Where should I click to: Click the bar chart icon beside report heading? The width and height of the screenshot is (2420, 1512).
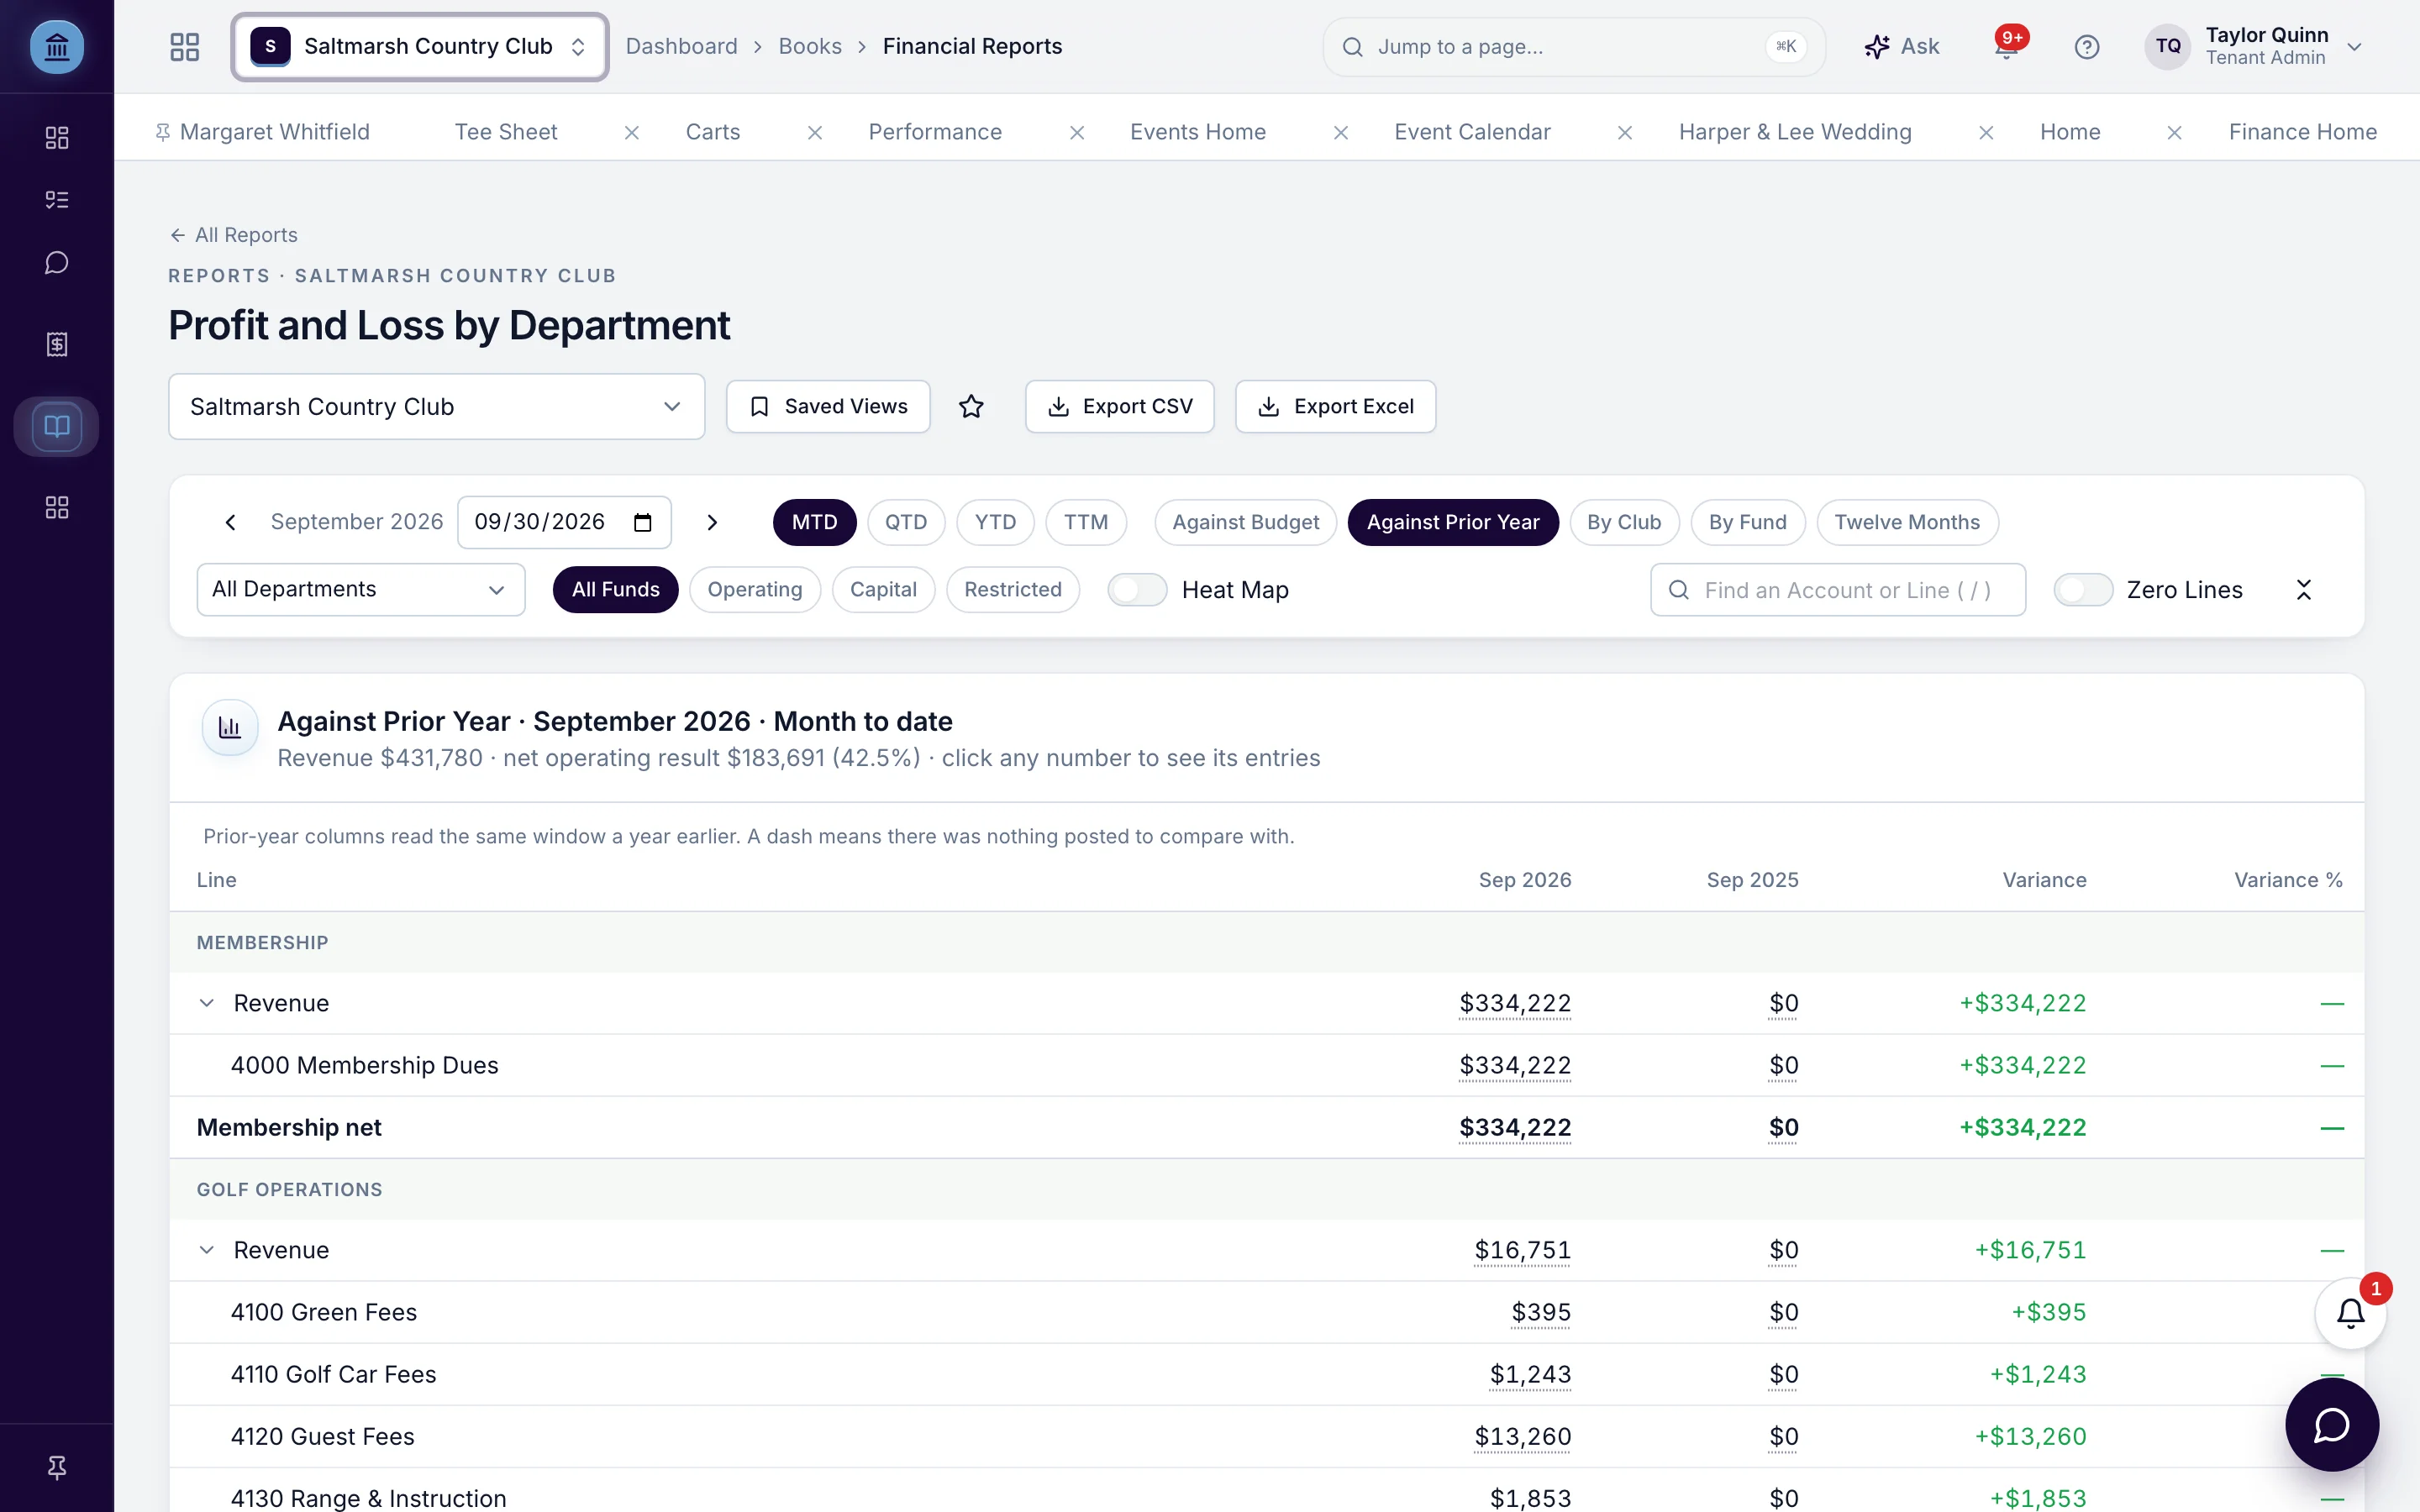[230, 727]
